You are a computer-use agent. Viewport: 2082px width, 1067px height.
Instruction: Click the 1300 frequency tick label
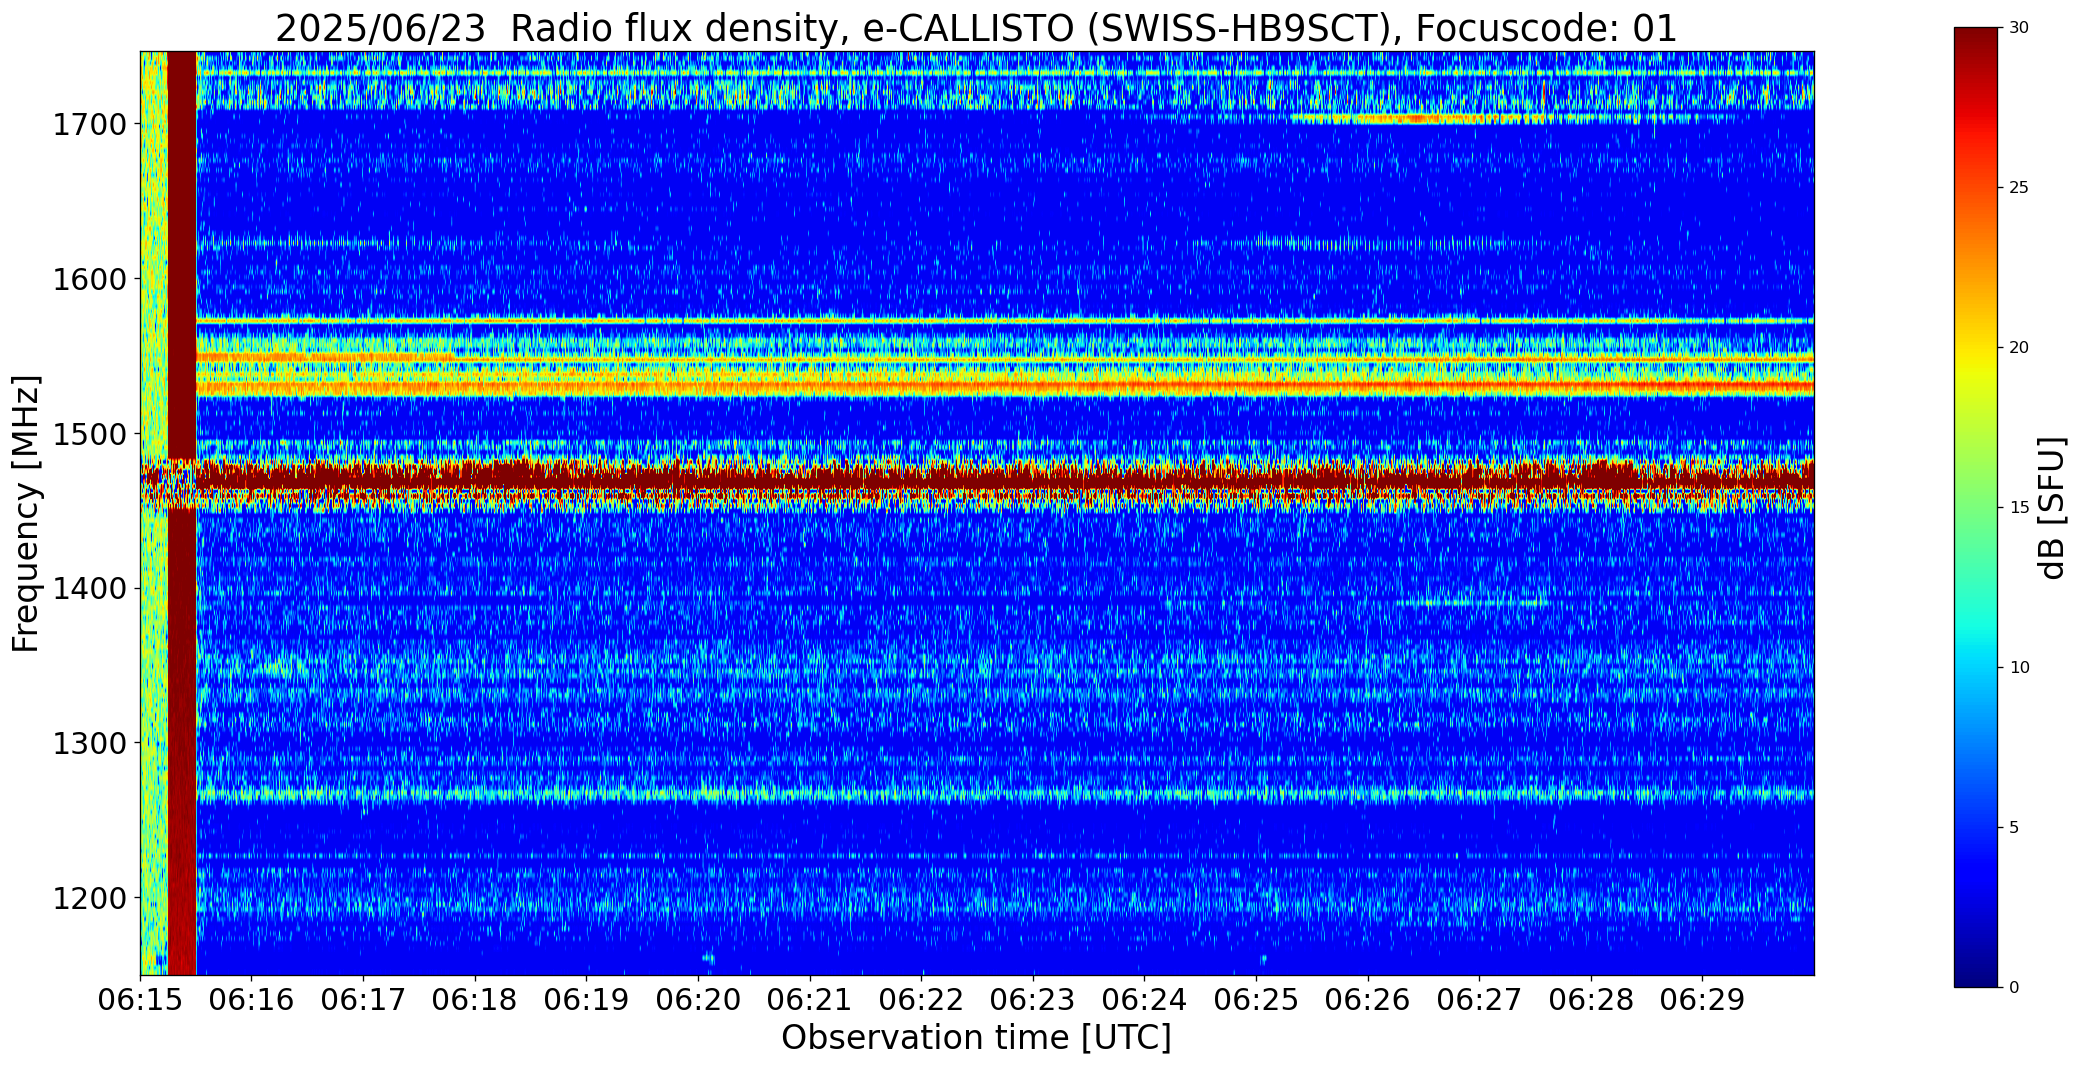pos(89,744)
